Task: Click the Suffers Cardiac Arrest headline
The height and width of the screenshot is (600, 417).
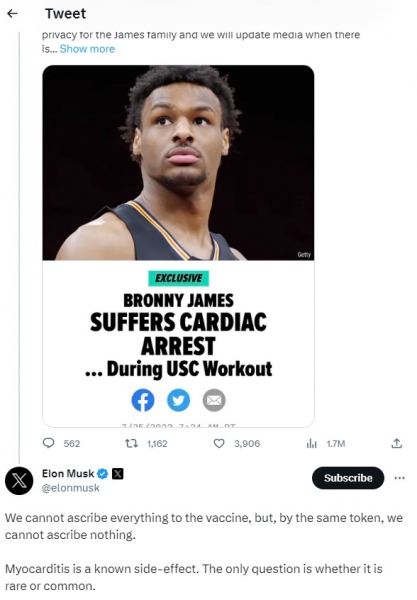Action: point(178,334)
